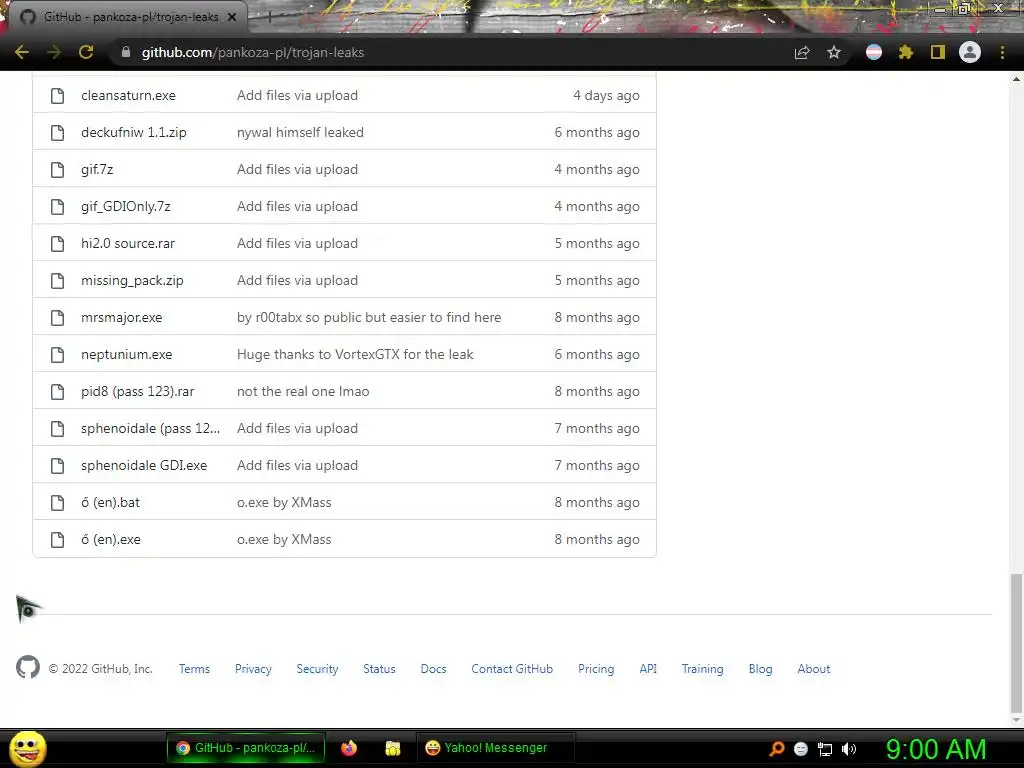Click the volume speaker tray icon
This screenshot has width=1024, height=768.
click(x=849, y=749)
